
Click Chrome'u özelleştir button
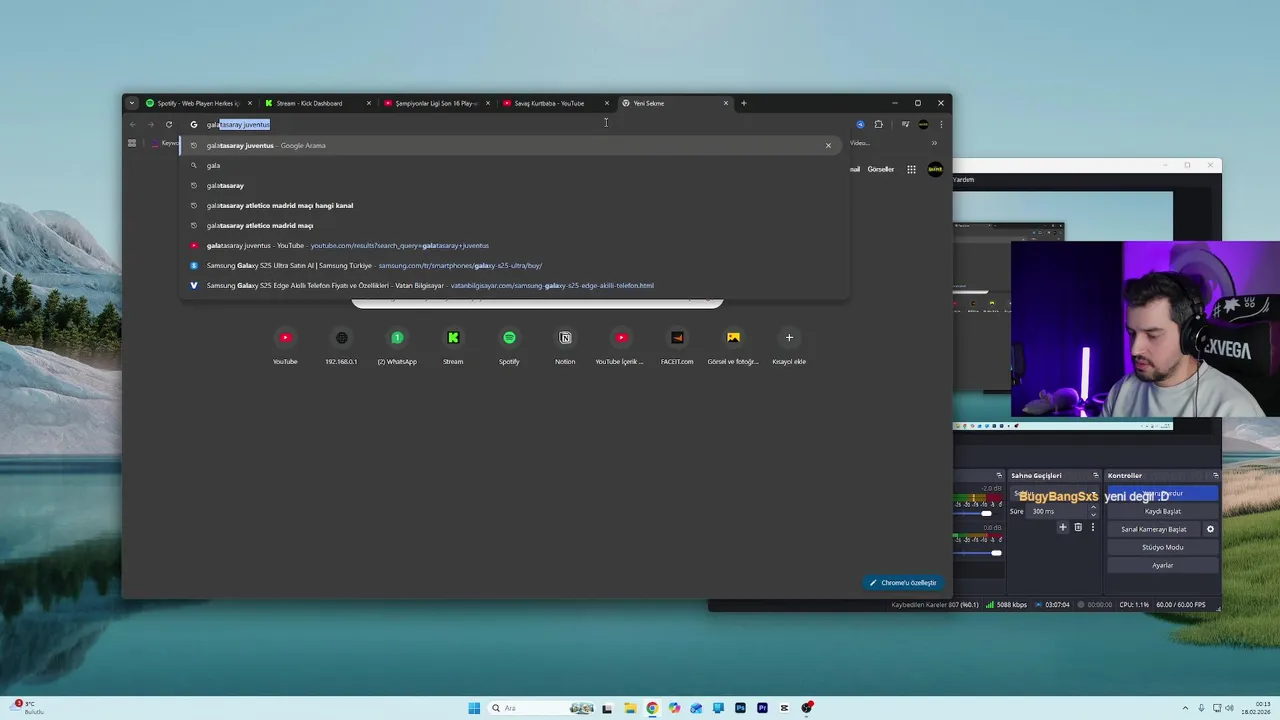point(903,583)
